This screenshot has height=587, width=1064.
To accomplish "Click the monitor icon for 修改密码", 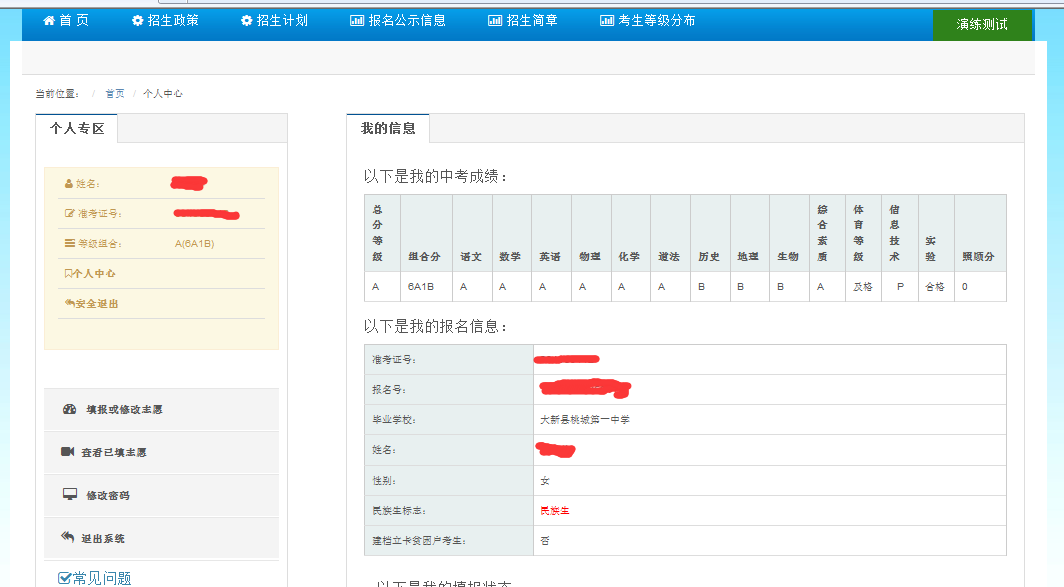I will point(69,495).
